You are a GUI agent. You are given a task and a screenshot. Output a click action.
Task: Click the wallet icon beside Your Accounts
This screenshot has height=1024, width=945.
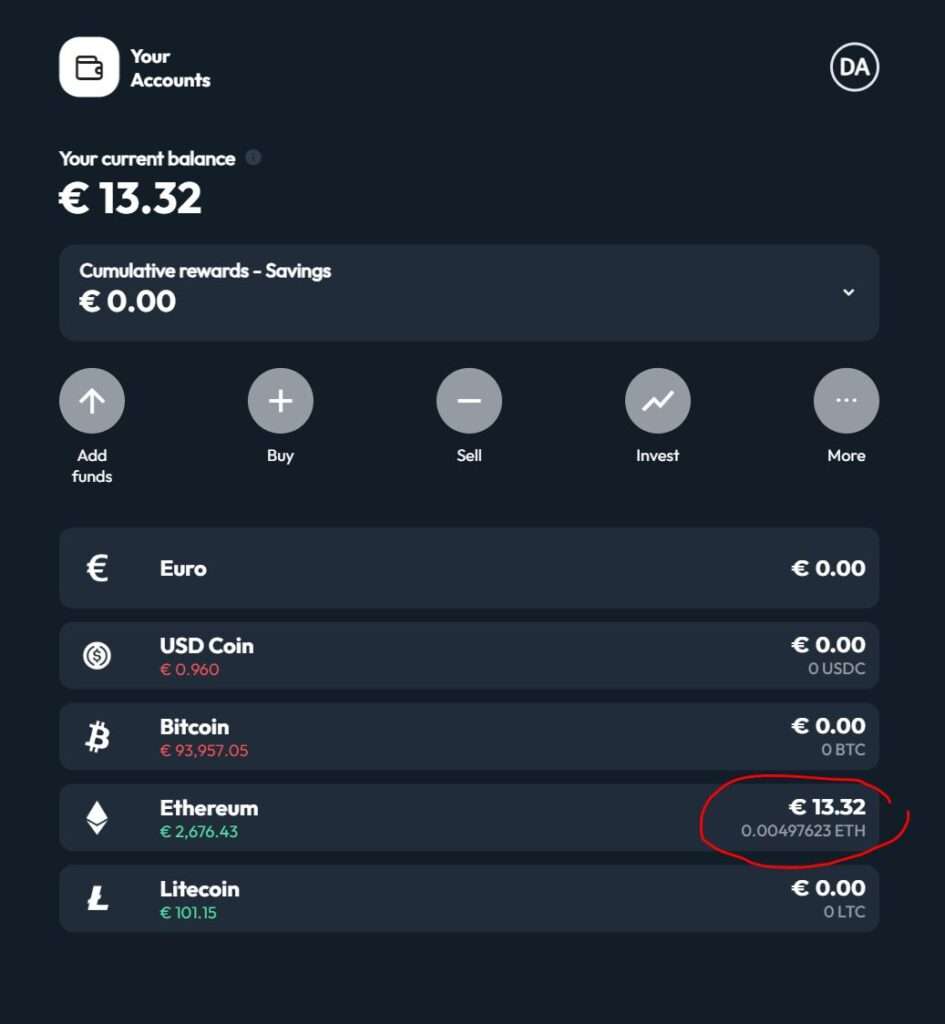click(x=89, y=67)
